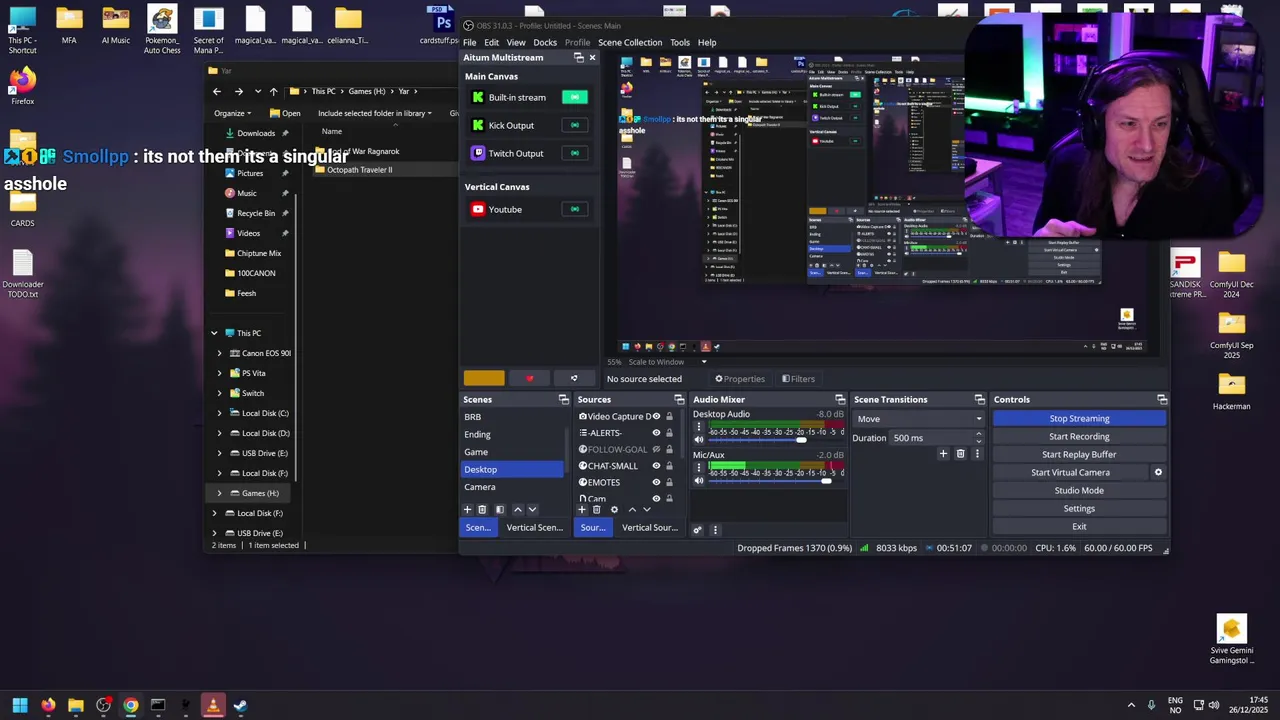Image resolution: width=1280 pixels, height=720 pixels.
Task: Click Aitum heart donate button
Action: tap(530, 378)
